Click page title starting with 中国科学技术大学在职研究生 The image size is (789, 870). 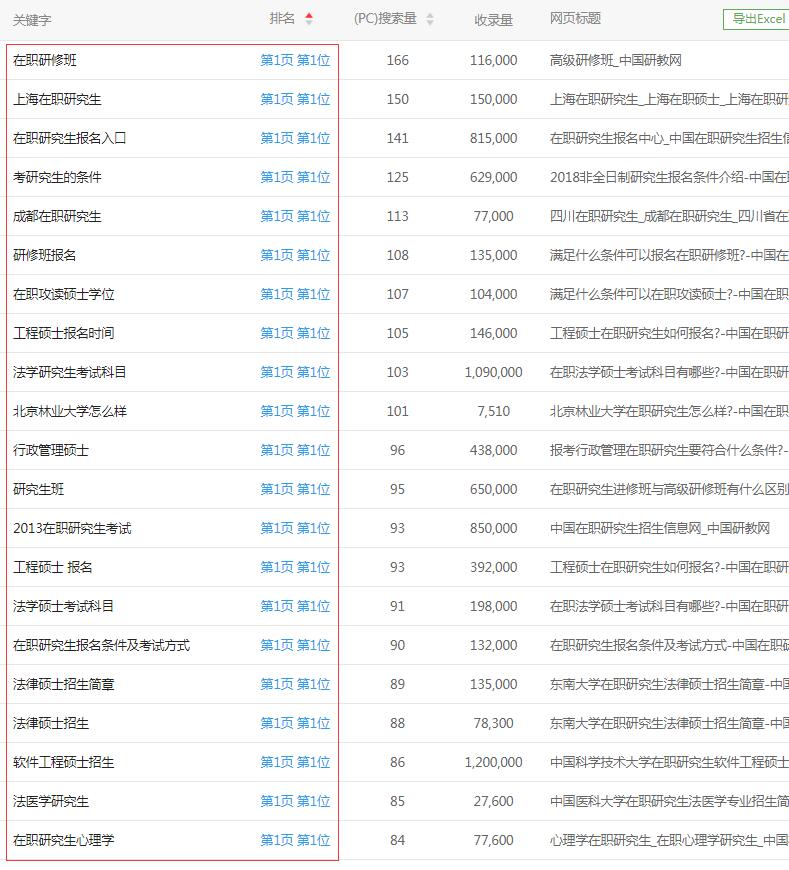(x=668, y=762)
